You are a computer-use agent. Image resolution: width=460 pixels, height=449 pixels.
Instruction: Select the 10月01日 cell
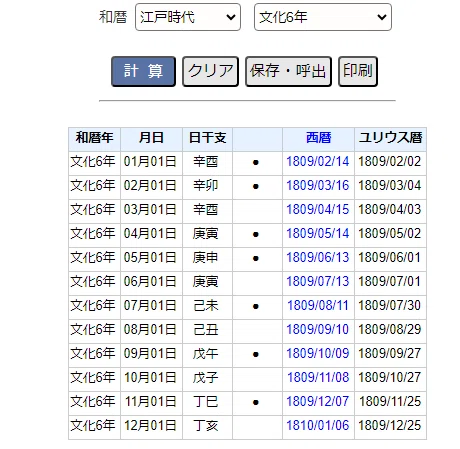[151, 378]
